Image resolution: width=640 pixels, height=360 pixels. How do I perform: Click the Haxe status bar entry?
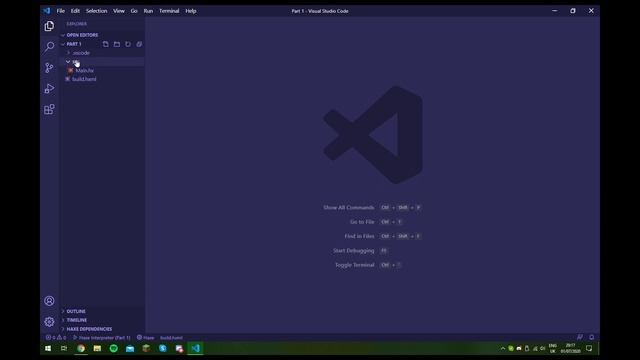(x=146, y=338)
